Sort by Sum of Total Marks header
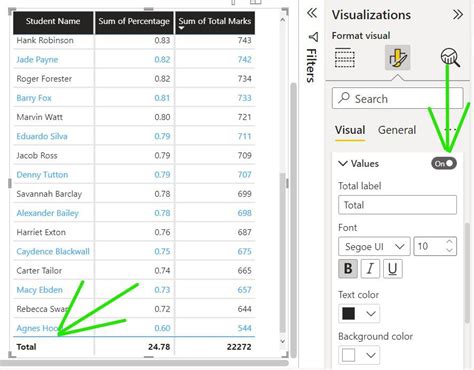This screenshot has height=370, width=474. coord(215,23)
